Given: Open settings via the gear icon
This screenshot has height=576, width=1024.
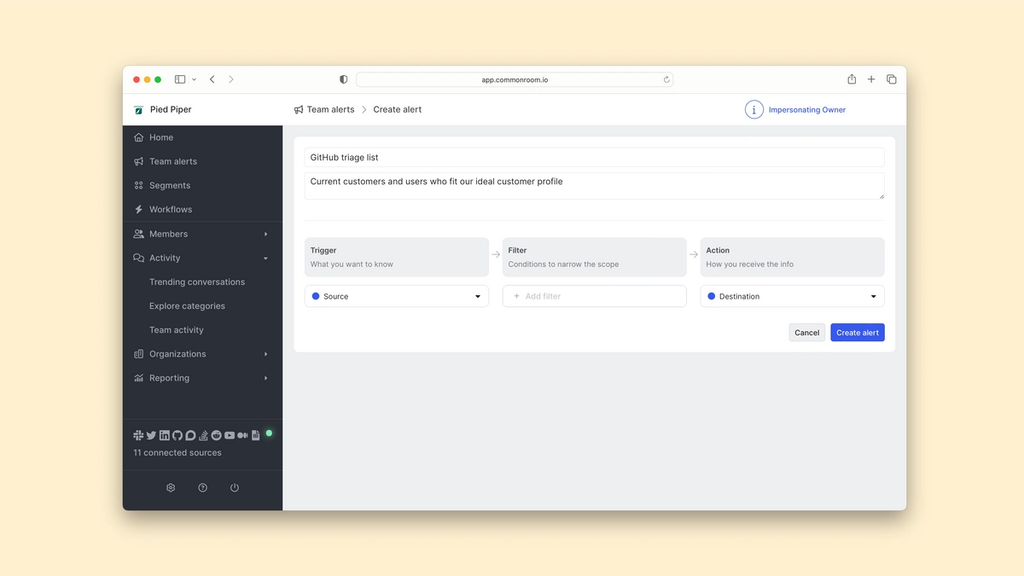Looking at the screenshot, I should click(170, 488).
